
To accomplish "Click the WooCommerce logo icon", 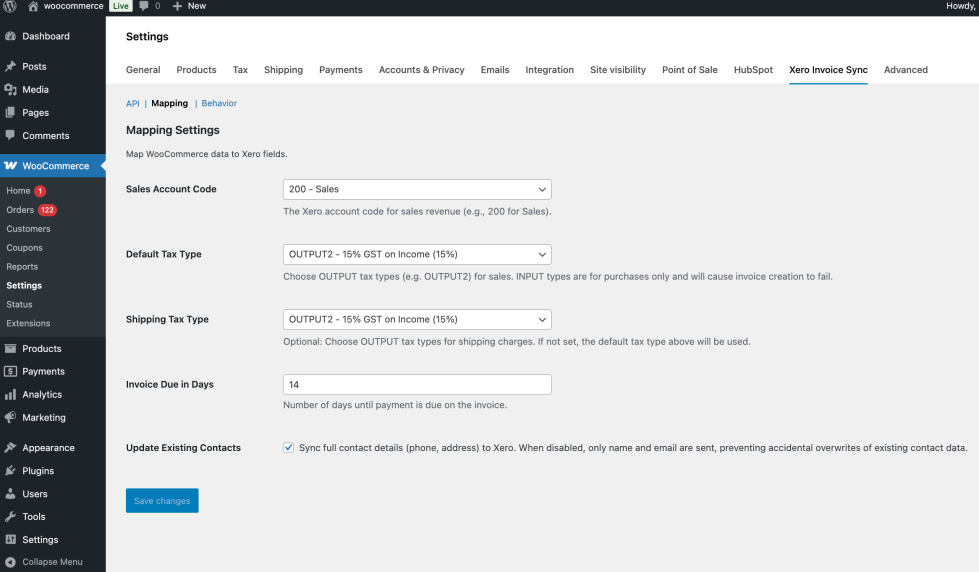I will pos(11,165).
